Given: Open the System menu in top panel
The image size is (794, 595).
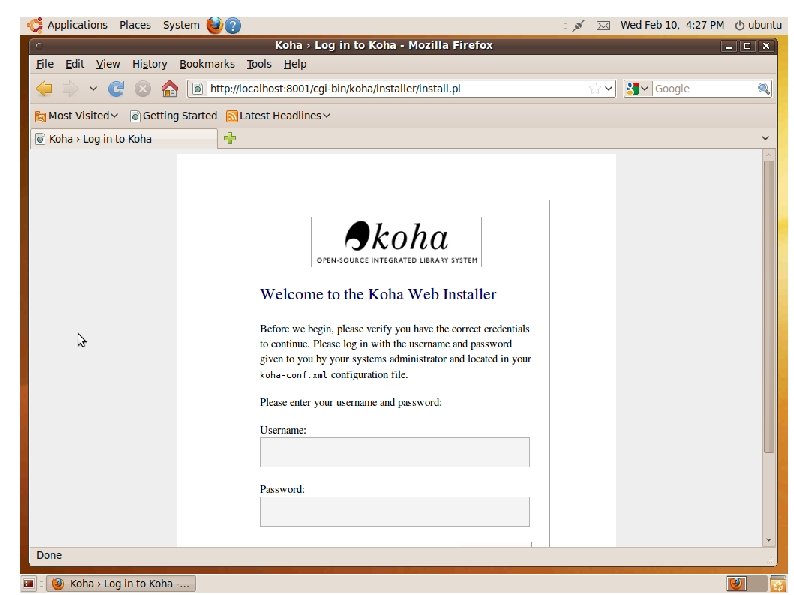Looking at the screenshot, I should click(x=181, y=25).
